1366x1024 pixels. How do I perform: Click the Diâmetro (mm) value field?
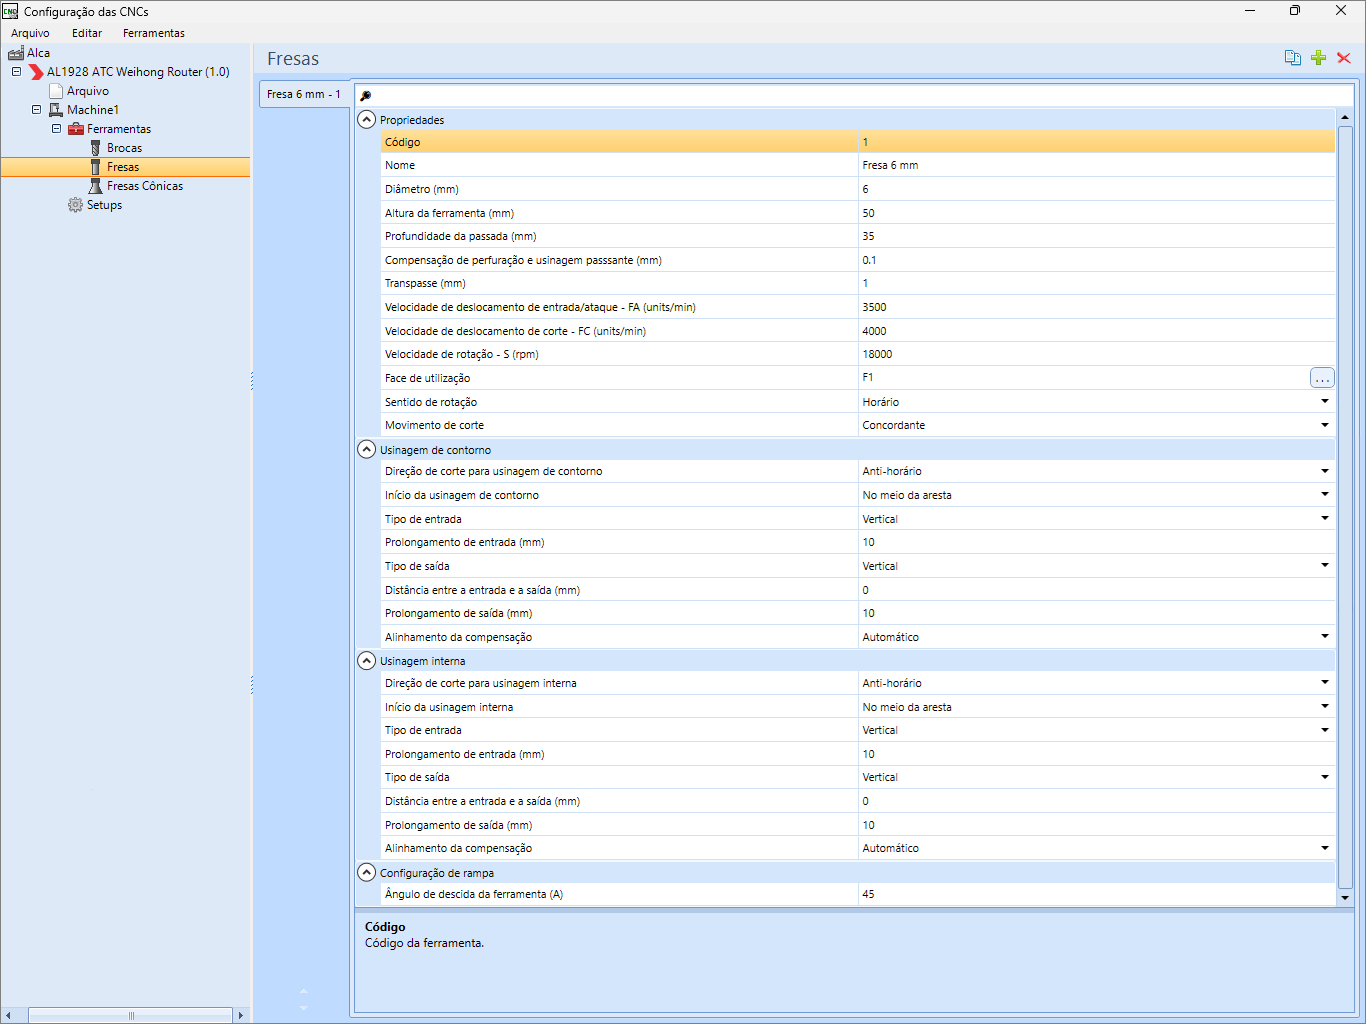[1095, 189]
